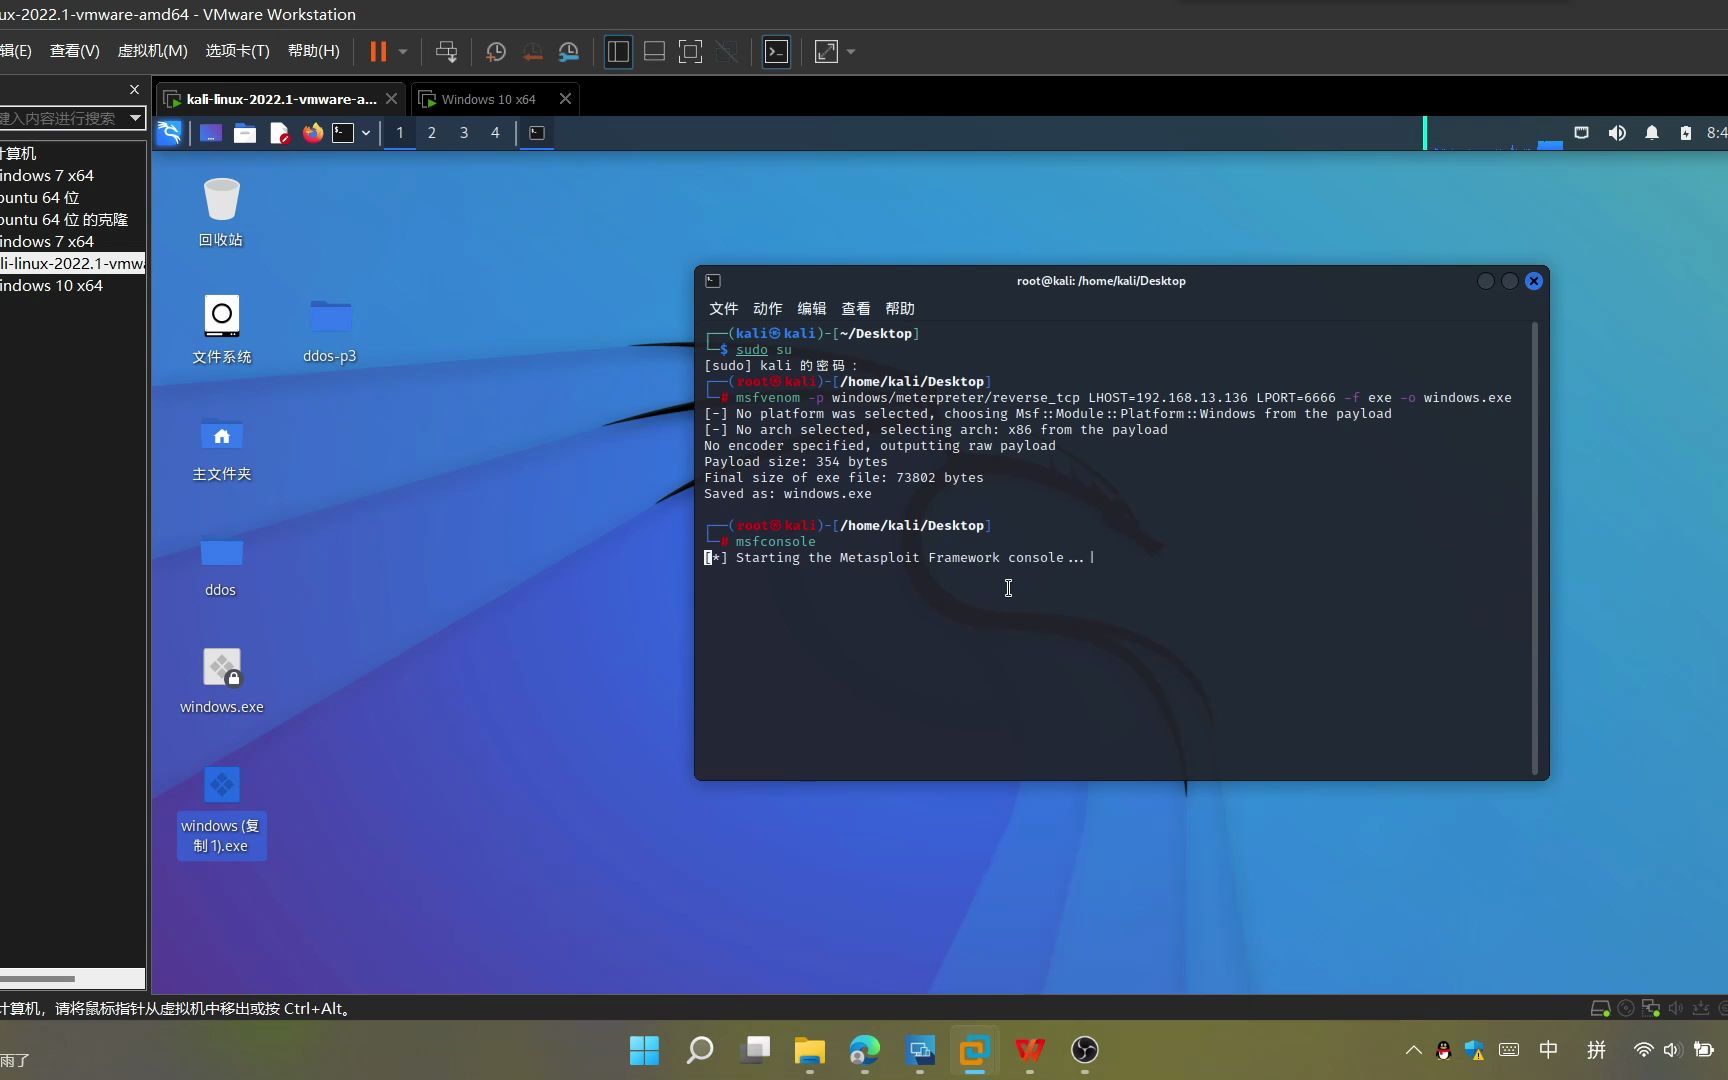This screenshot has height=1080, width=1728.
Task: Toggle Unity mode icon
Action: click(727, 52)
